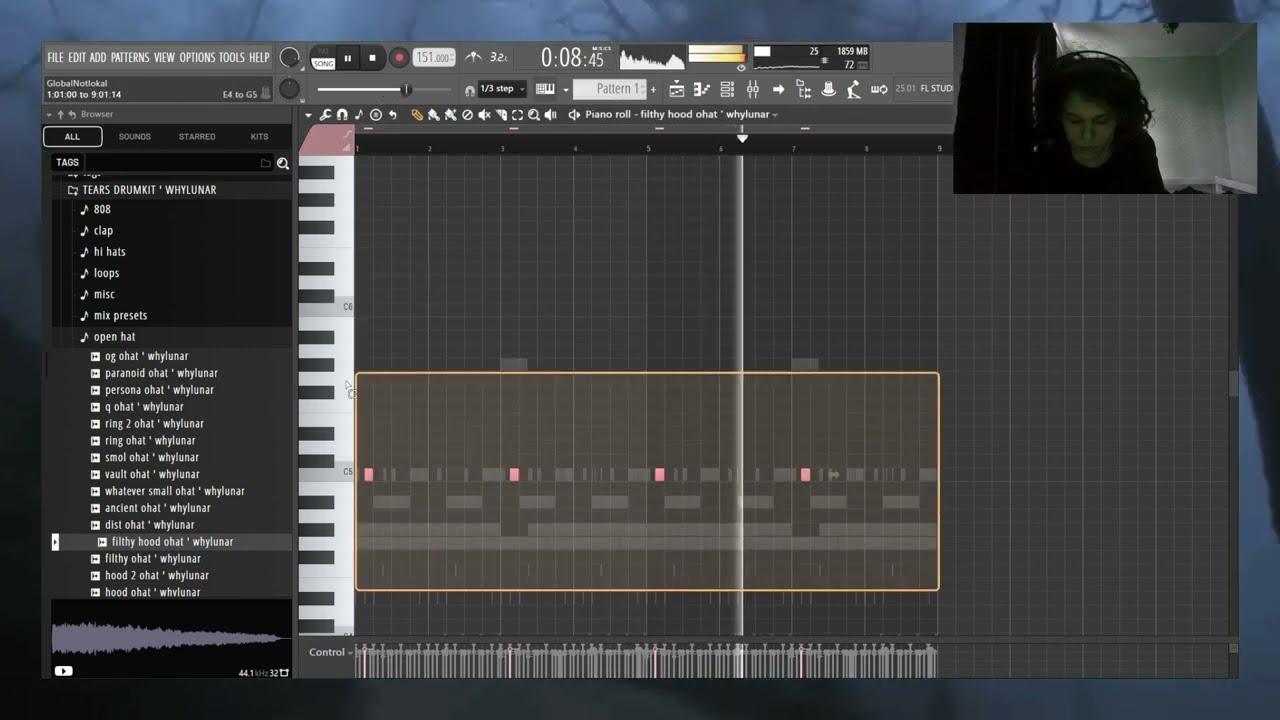This screenshot has height=720, width=1280.
Task: Open the PATTERNS menu
Action: [x=130, y=58]
